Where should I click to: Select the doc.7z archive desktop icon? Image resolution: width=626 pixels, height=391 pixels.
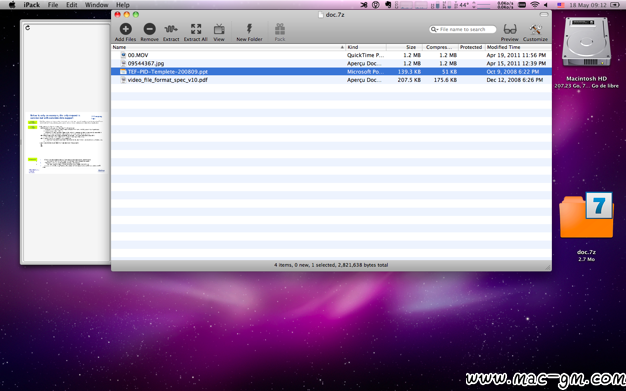(x=586, y=216)
